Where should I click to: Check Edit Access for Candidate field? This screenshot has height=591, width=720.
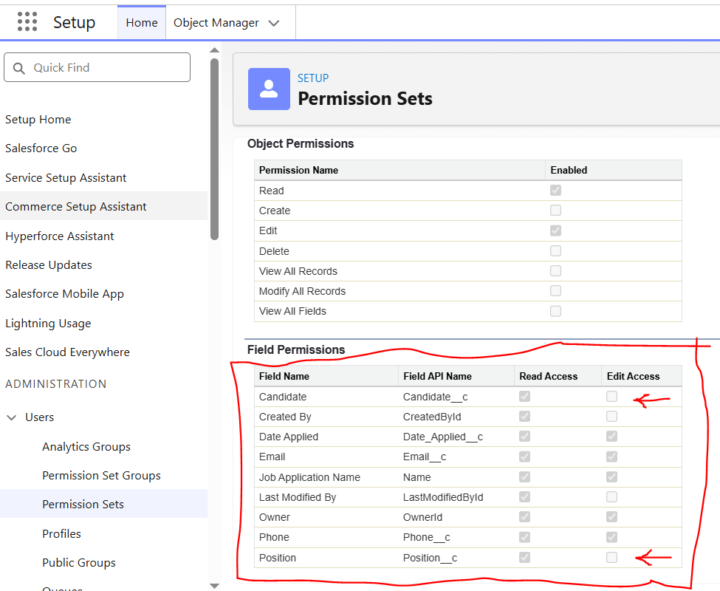(x=612, y=396)
